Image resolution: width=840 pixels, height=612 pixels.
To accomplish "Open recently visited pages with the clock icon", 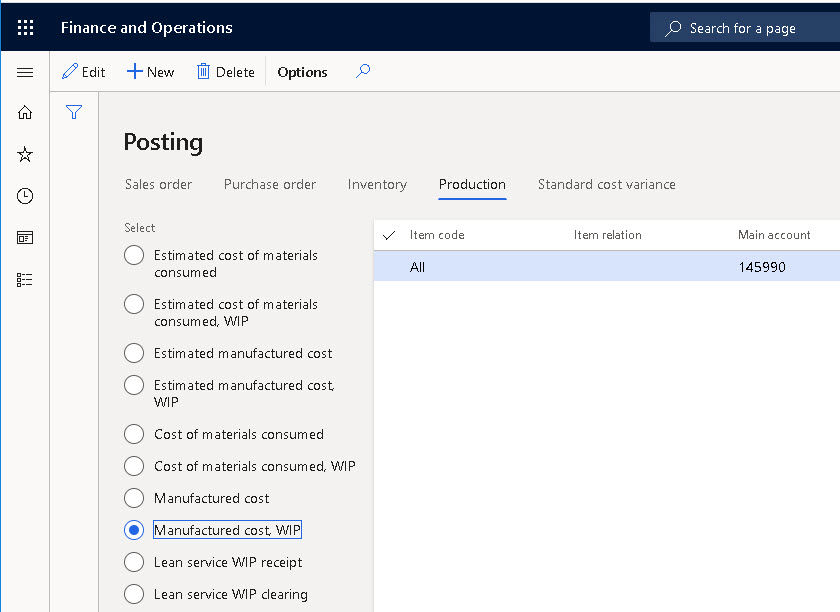I will coord(24,196).
